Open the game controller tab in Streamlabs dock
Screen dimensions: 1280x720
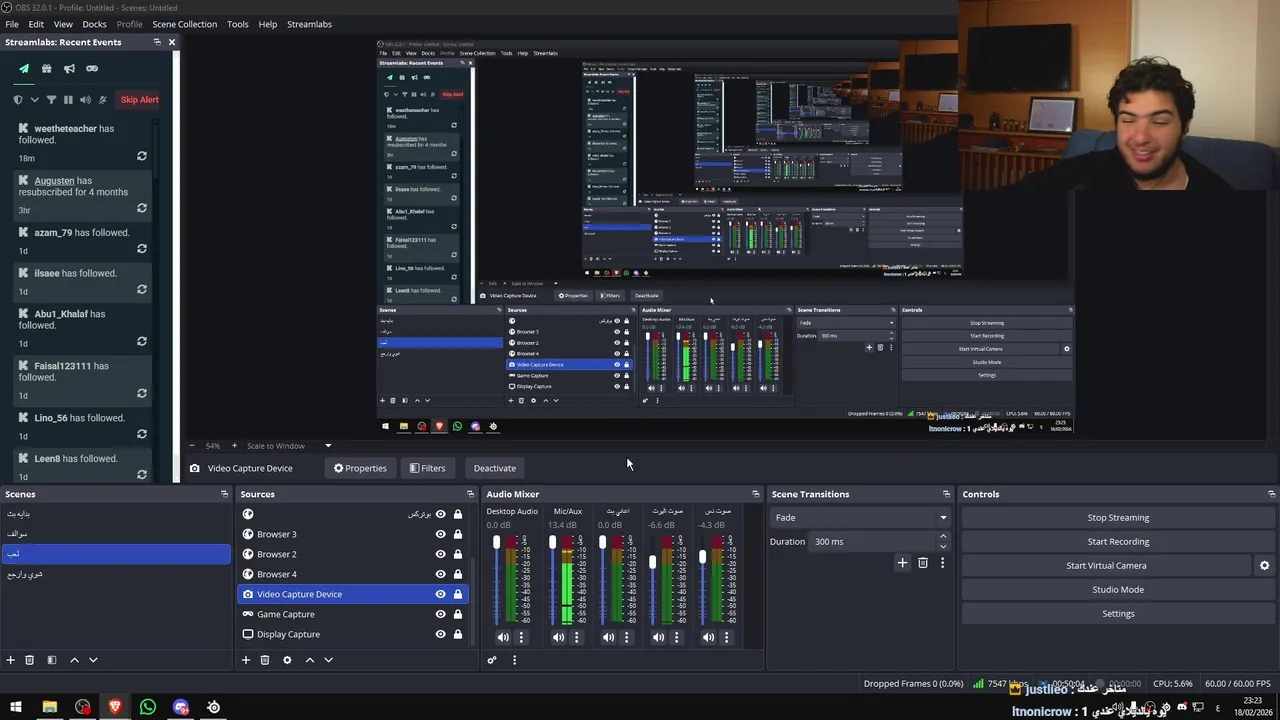point(92,69)
